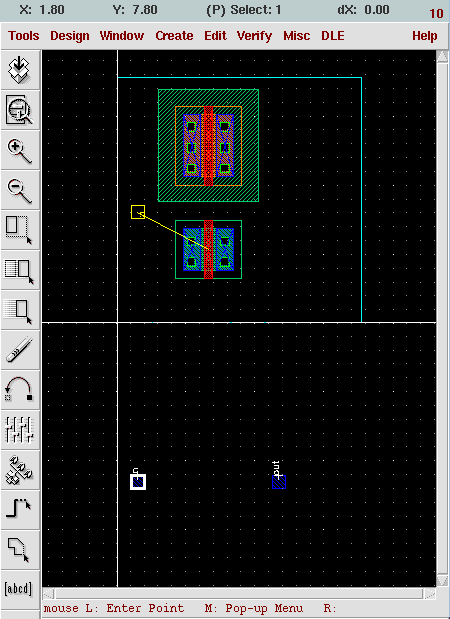Activate the Zoom In magnifier tool
This screenshot has height=619, width=450.
point(19,150)
